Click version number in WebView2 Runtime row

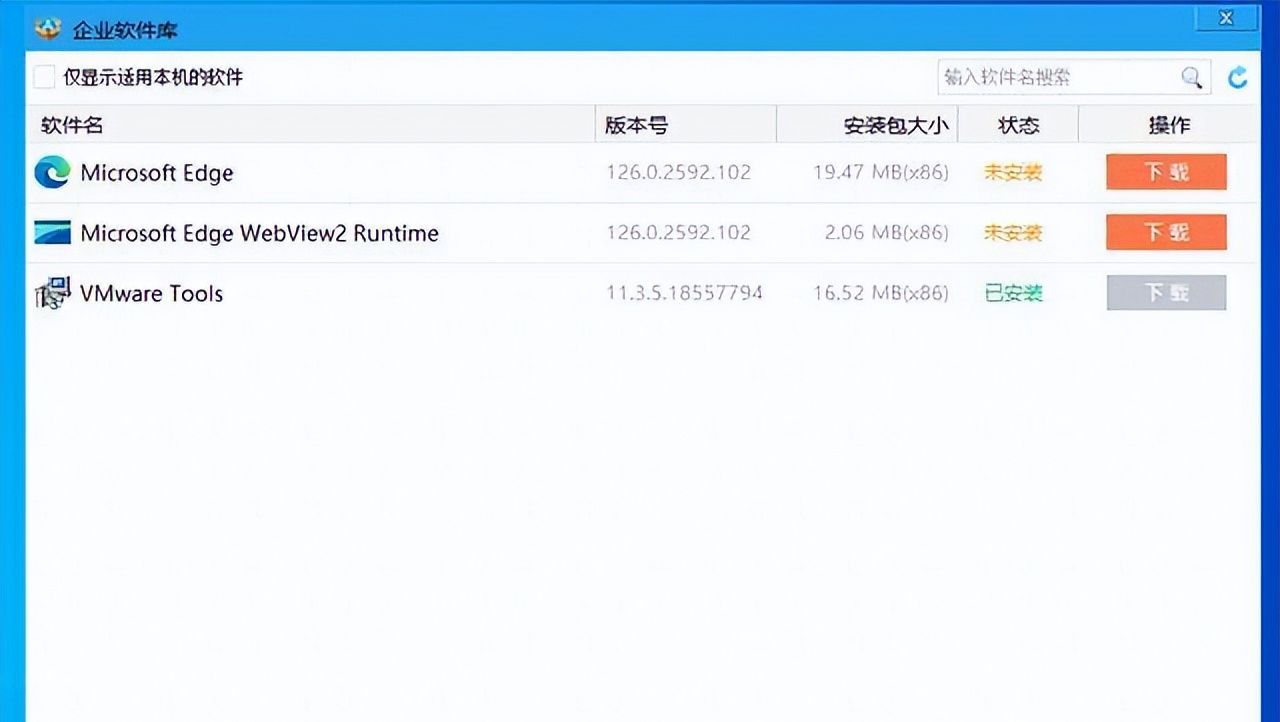[x=678, y=232]
